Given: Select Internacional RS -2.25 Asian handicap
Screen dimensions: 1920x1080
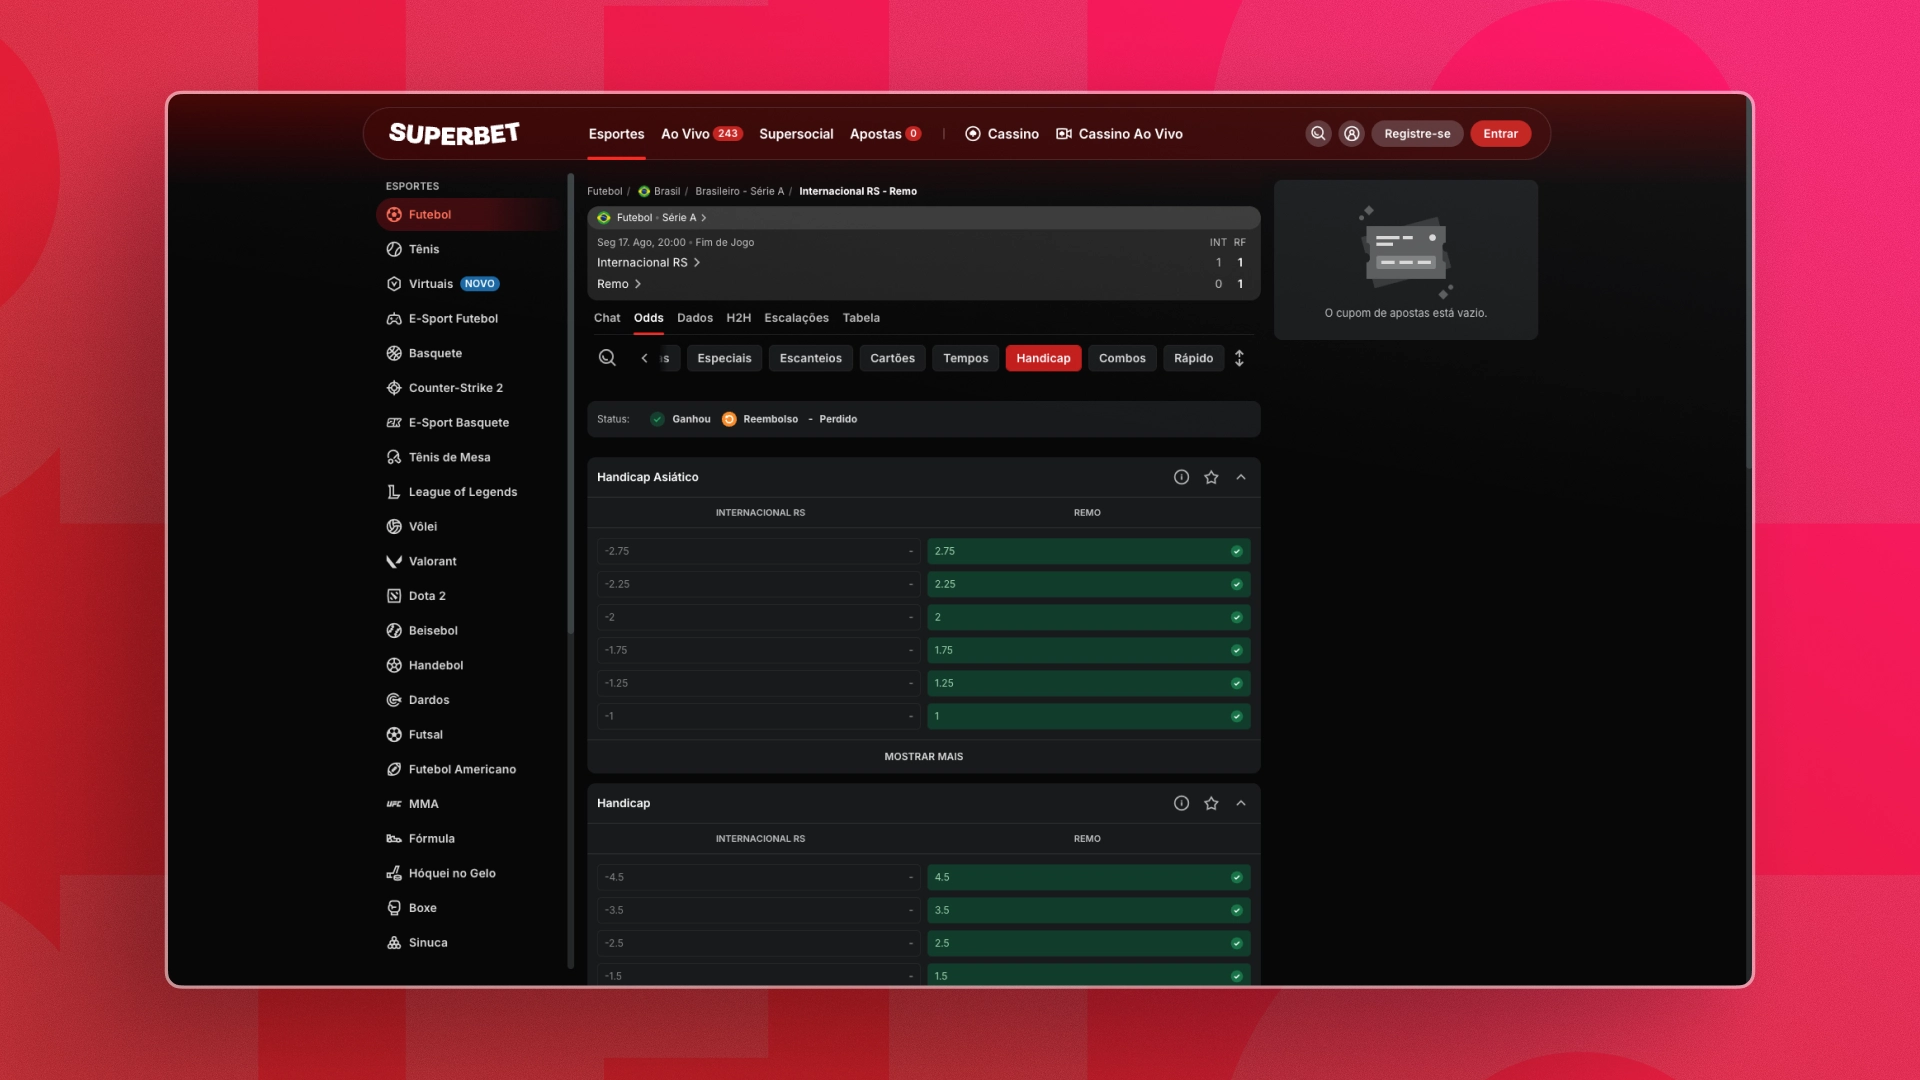Looking at the screenshot, I should pyautogui.click(x=759, y=584).
